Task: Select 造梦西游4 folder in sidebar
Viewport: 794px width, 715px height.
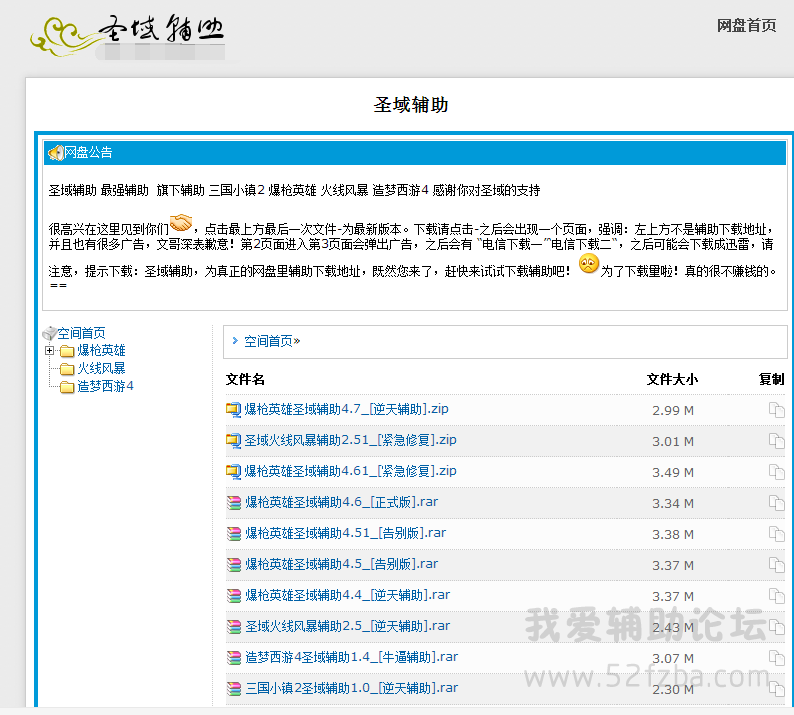Action: 105,386
